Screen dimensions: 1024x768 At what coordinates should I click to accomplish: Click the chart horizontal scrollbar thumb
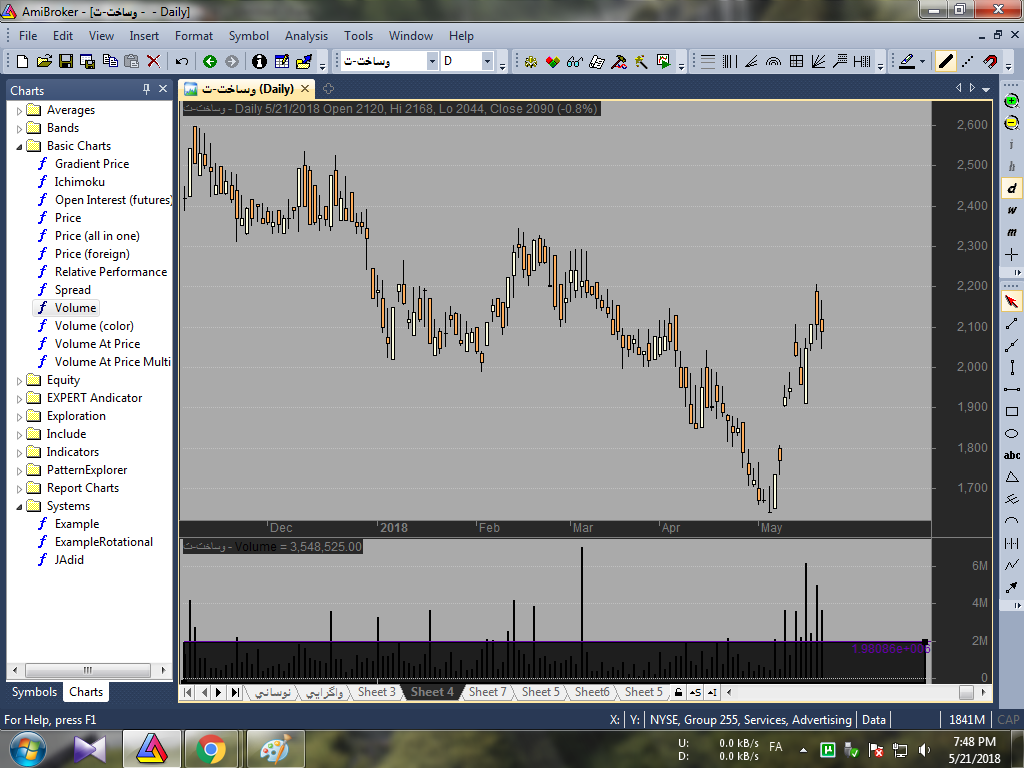pos(966,692)
